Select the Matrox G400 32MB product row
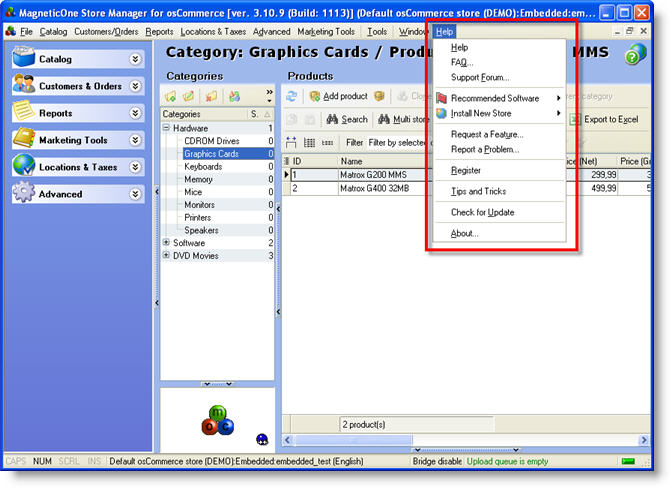 pyautogui.click(x=376, y=187)
